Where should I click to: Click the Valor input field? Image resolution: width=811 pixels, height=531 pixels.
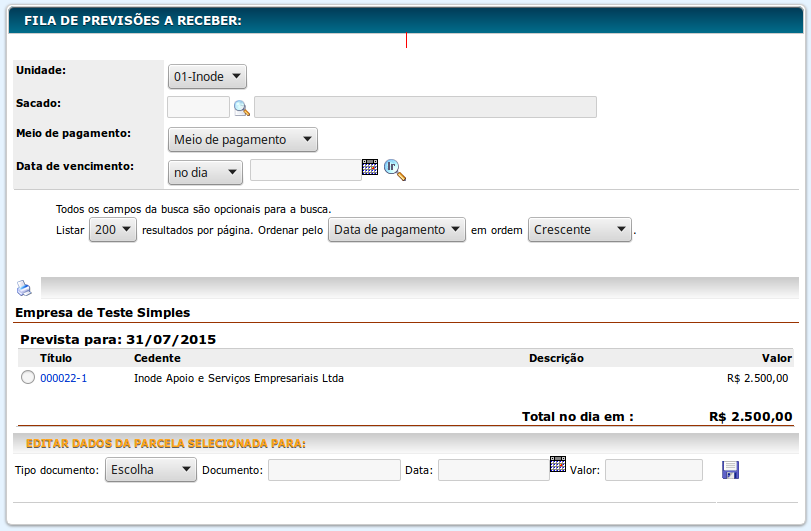[653, 470]
